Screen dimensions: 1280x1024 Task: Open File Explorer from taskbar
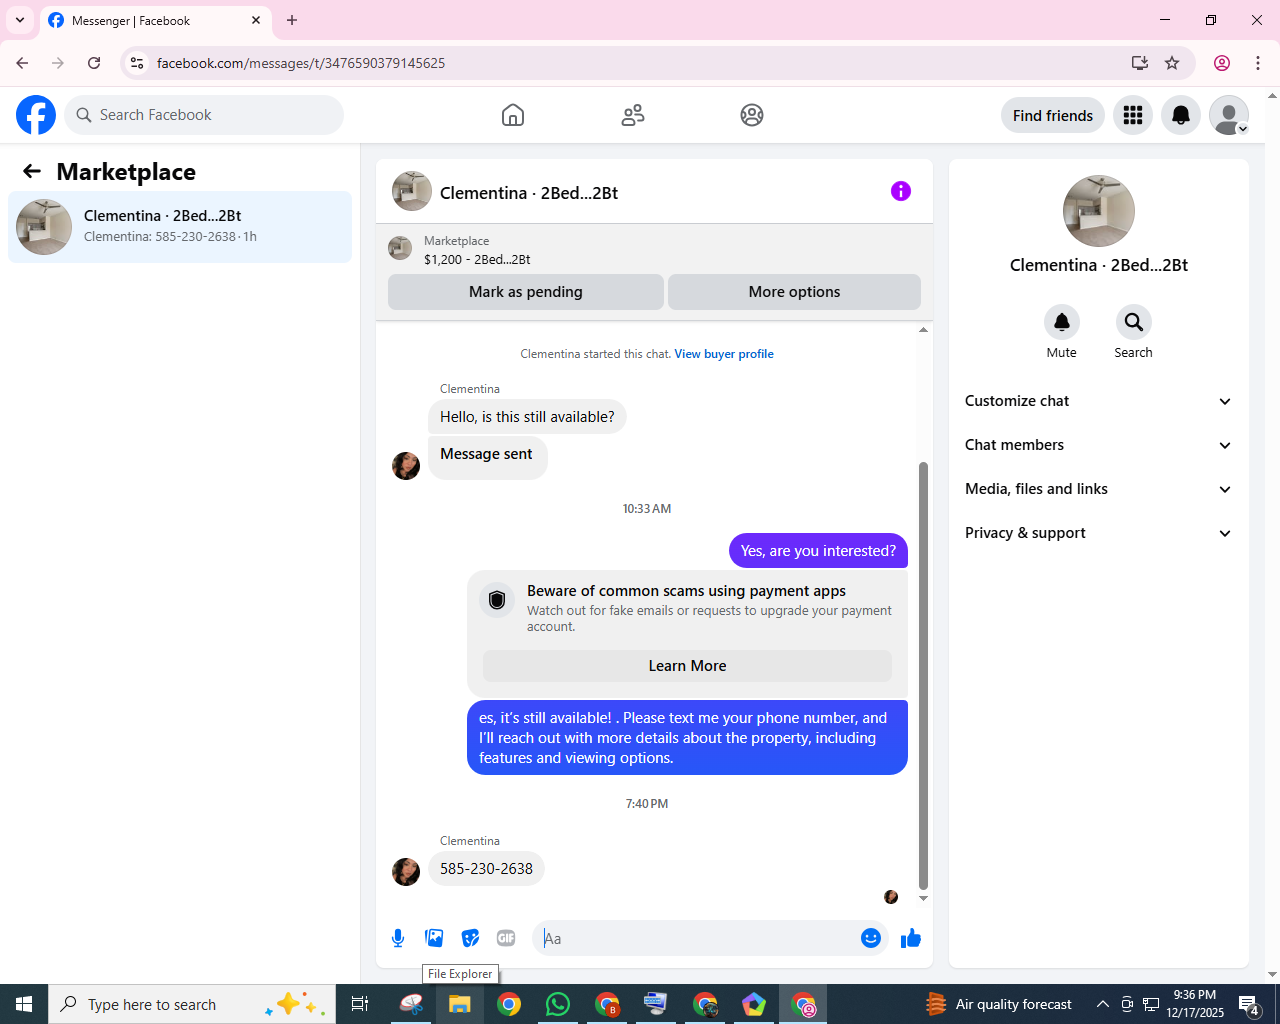(460, 1004)
